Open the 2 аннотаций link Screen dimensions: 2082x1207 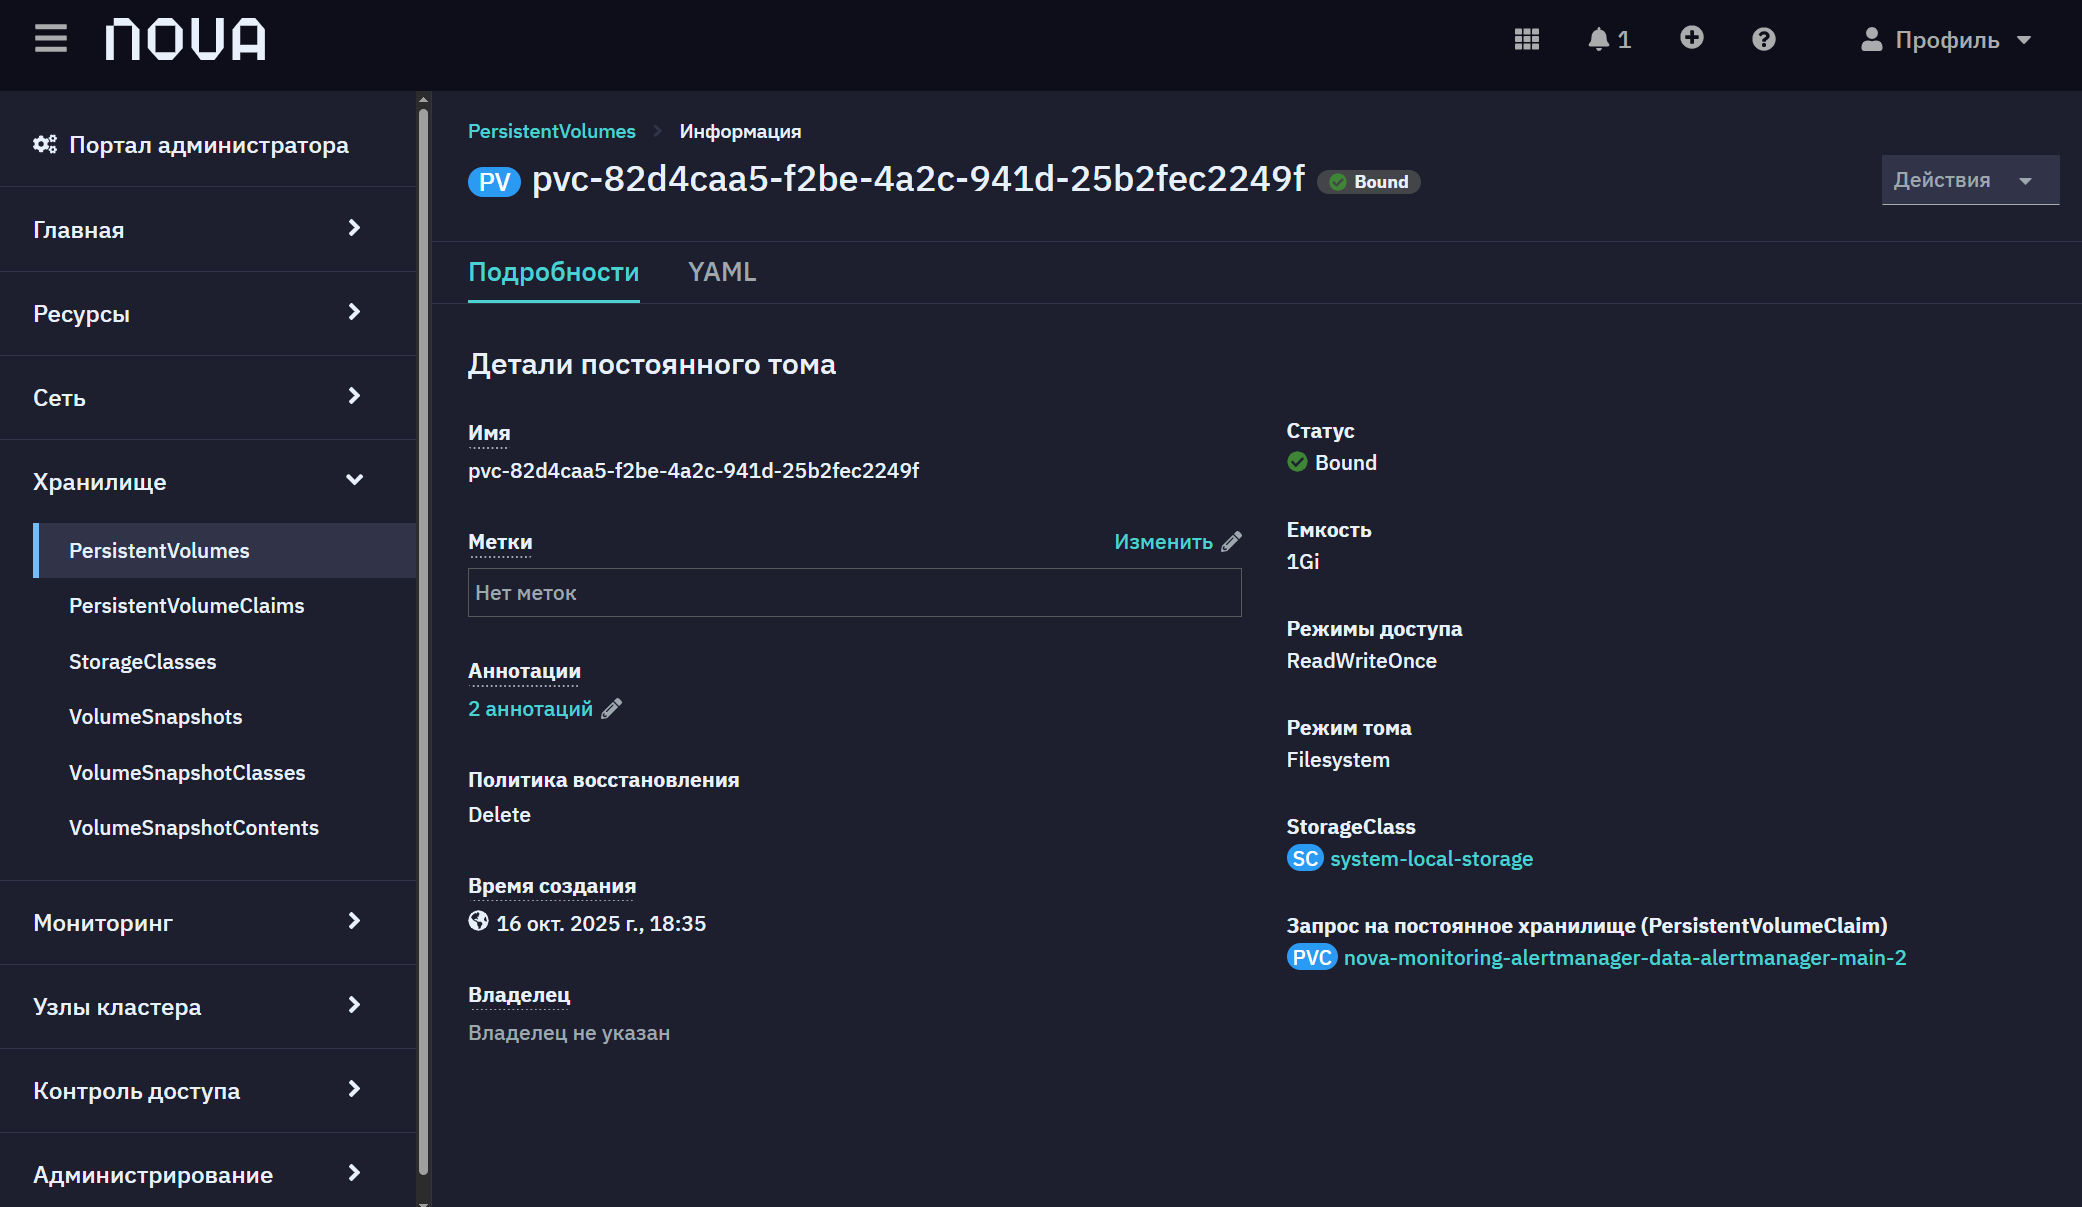tap(530, 708)
